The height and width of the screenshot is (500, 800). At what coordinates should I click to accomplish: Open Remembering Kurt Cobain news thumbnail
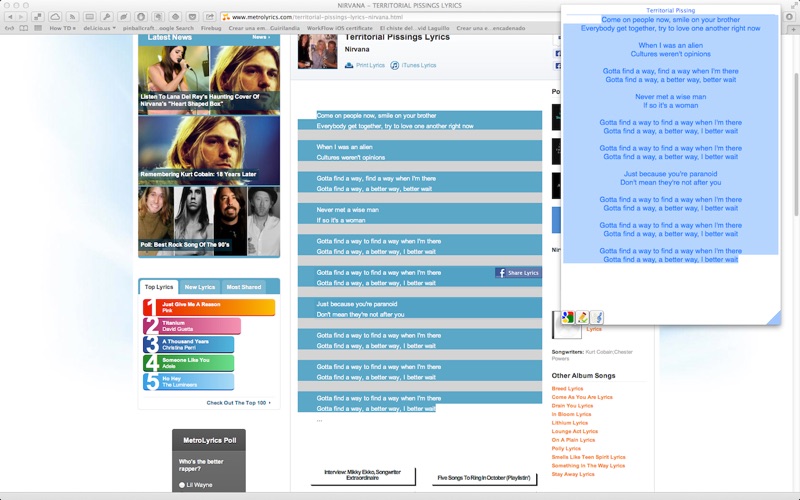click(209, 150)
